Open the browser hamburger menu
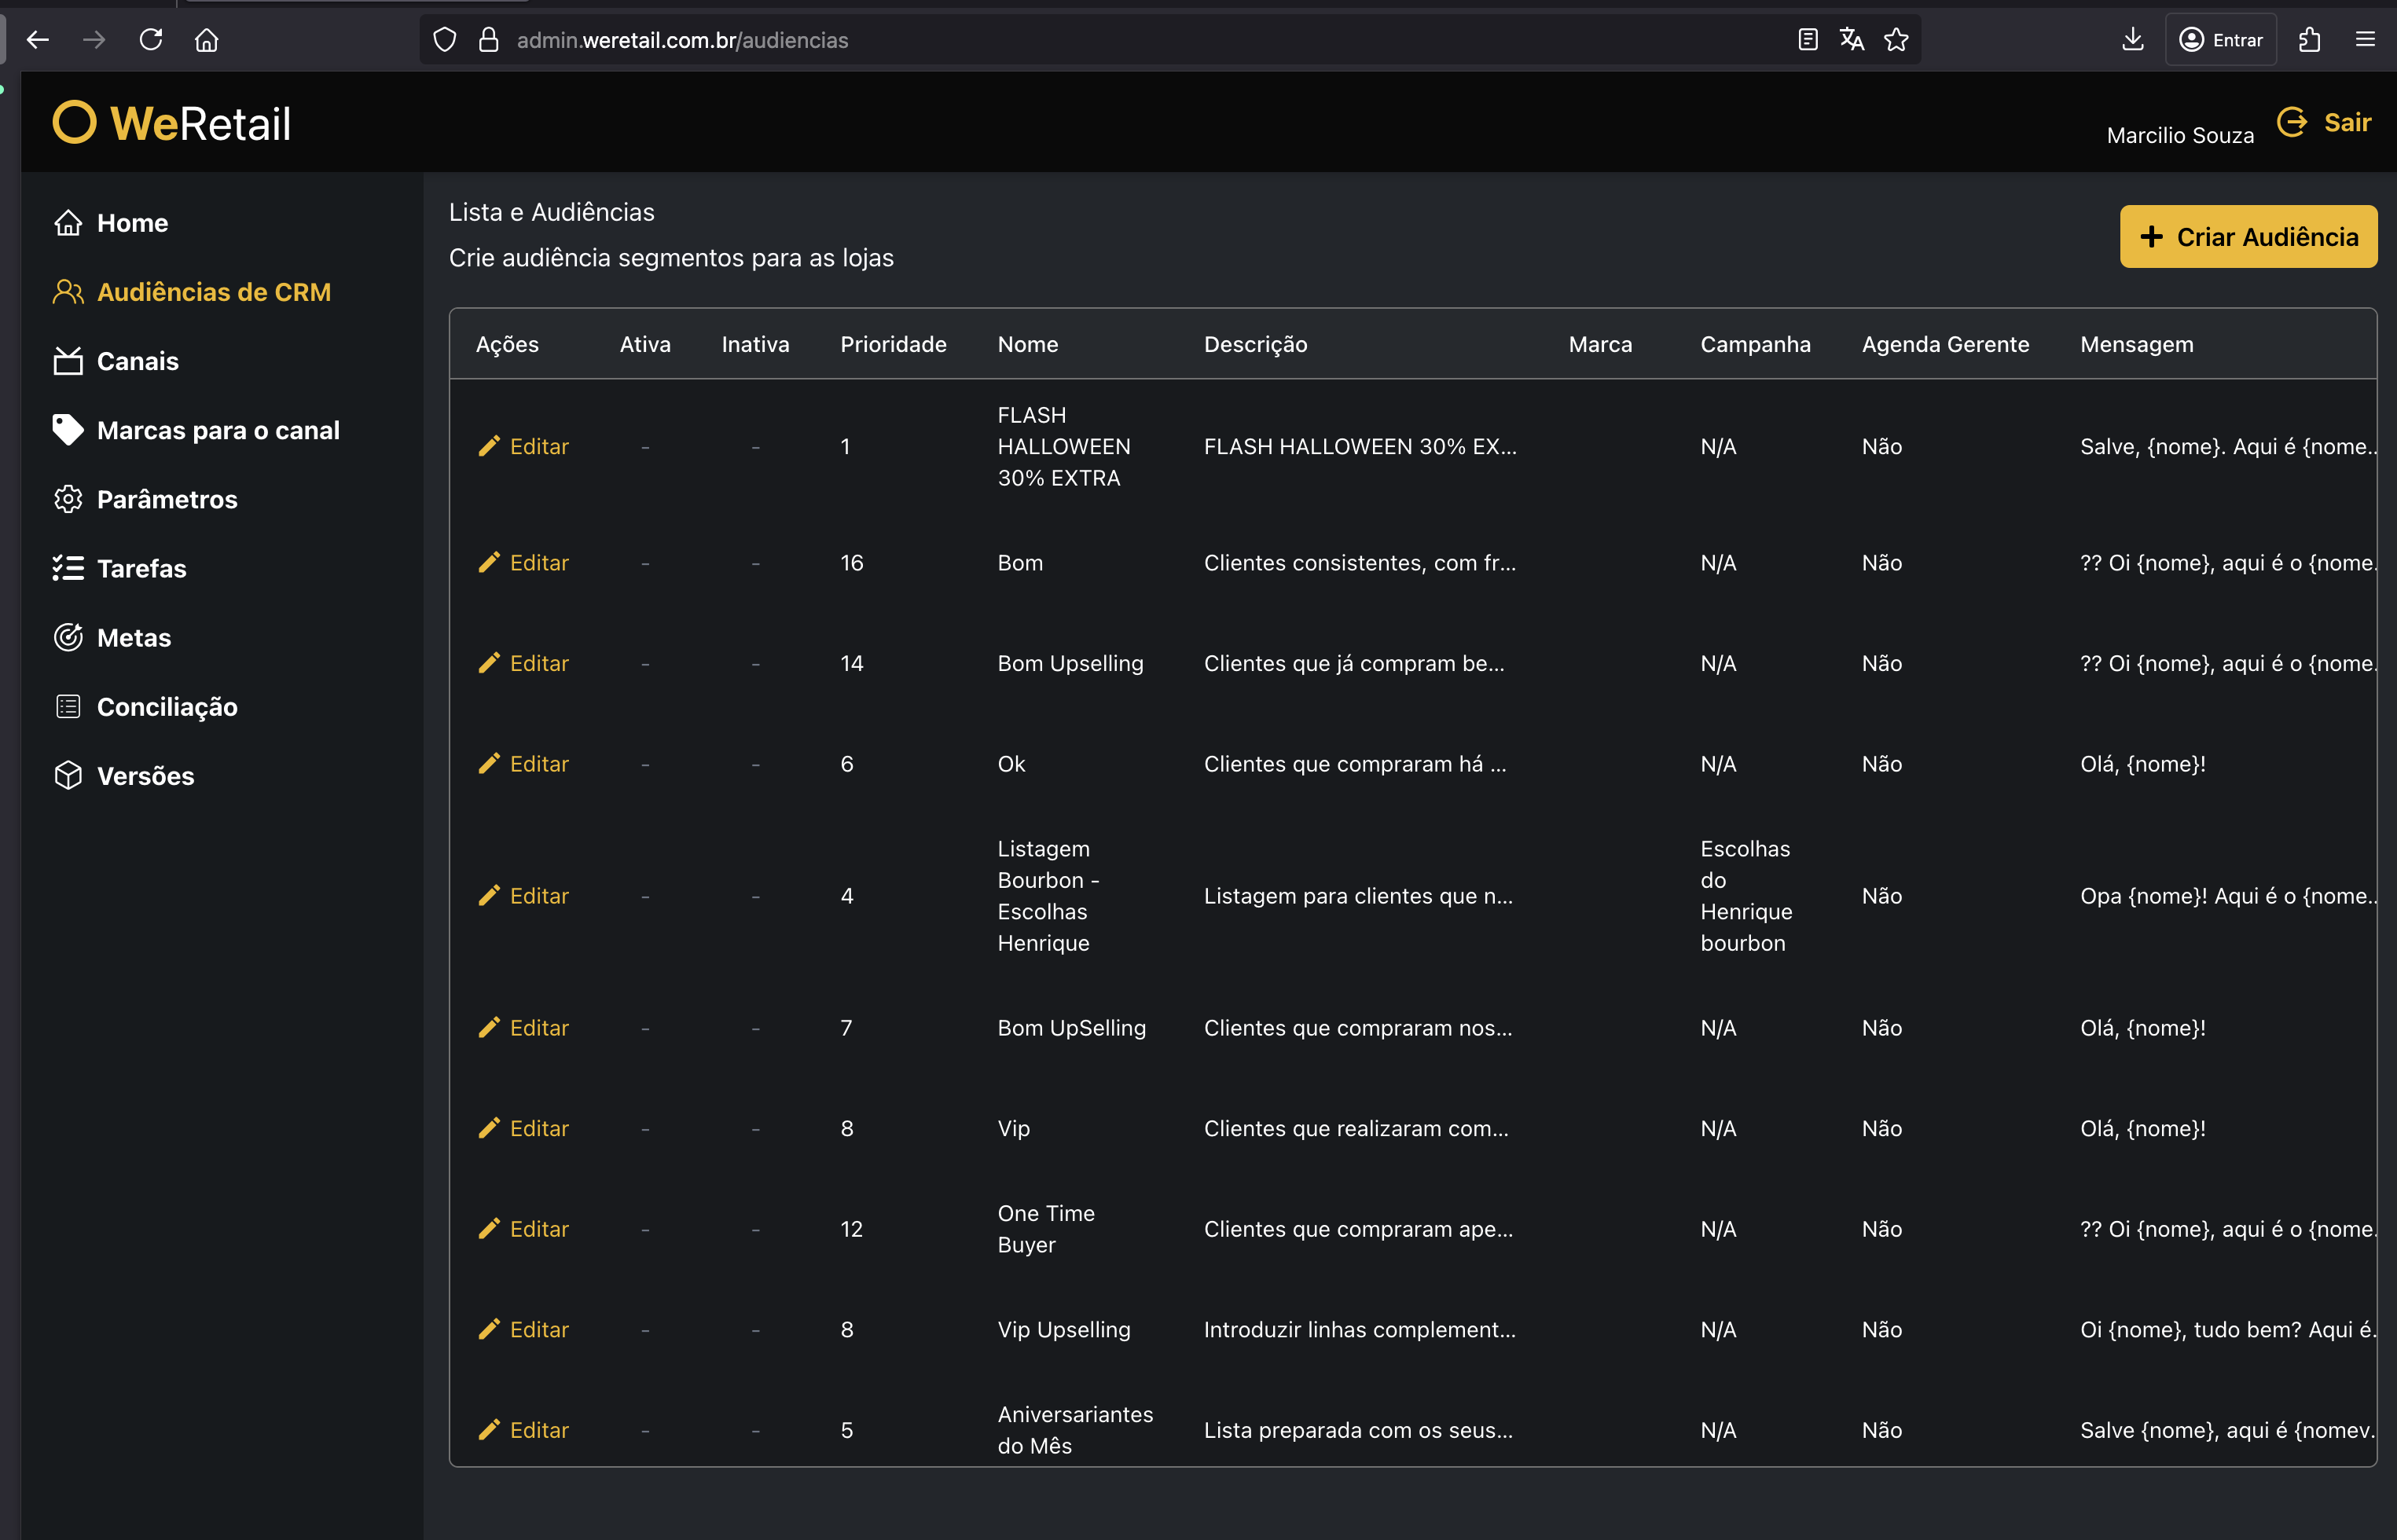This screenshot has height=1540, width=2397. [2364, 40]
